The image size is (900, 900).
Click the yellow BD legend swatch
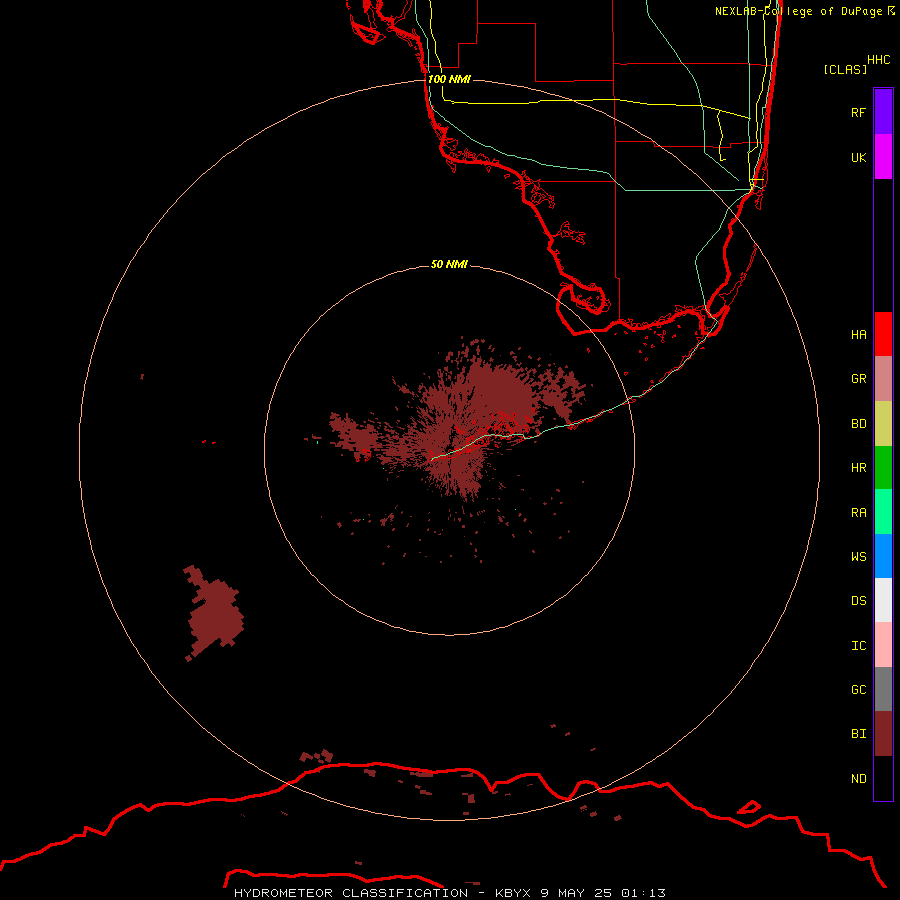883,423
